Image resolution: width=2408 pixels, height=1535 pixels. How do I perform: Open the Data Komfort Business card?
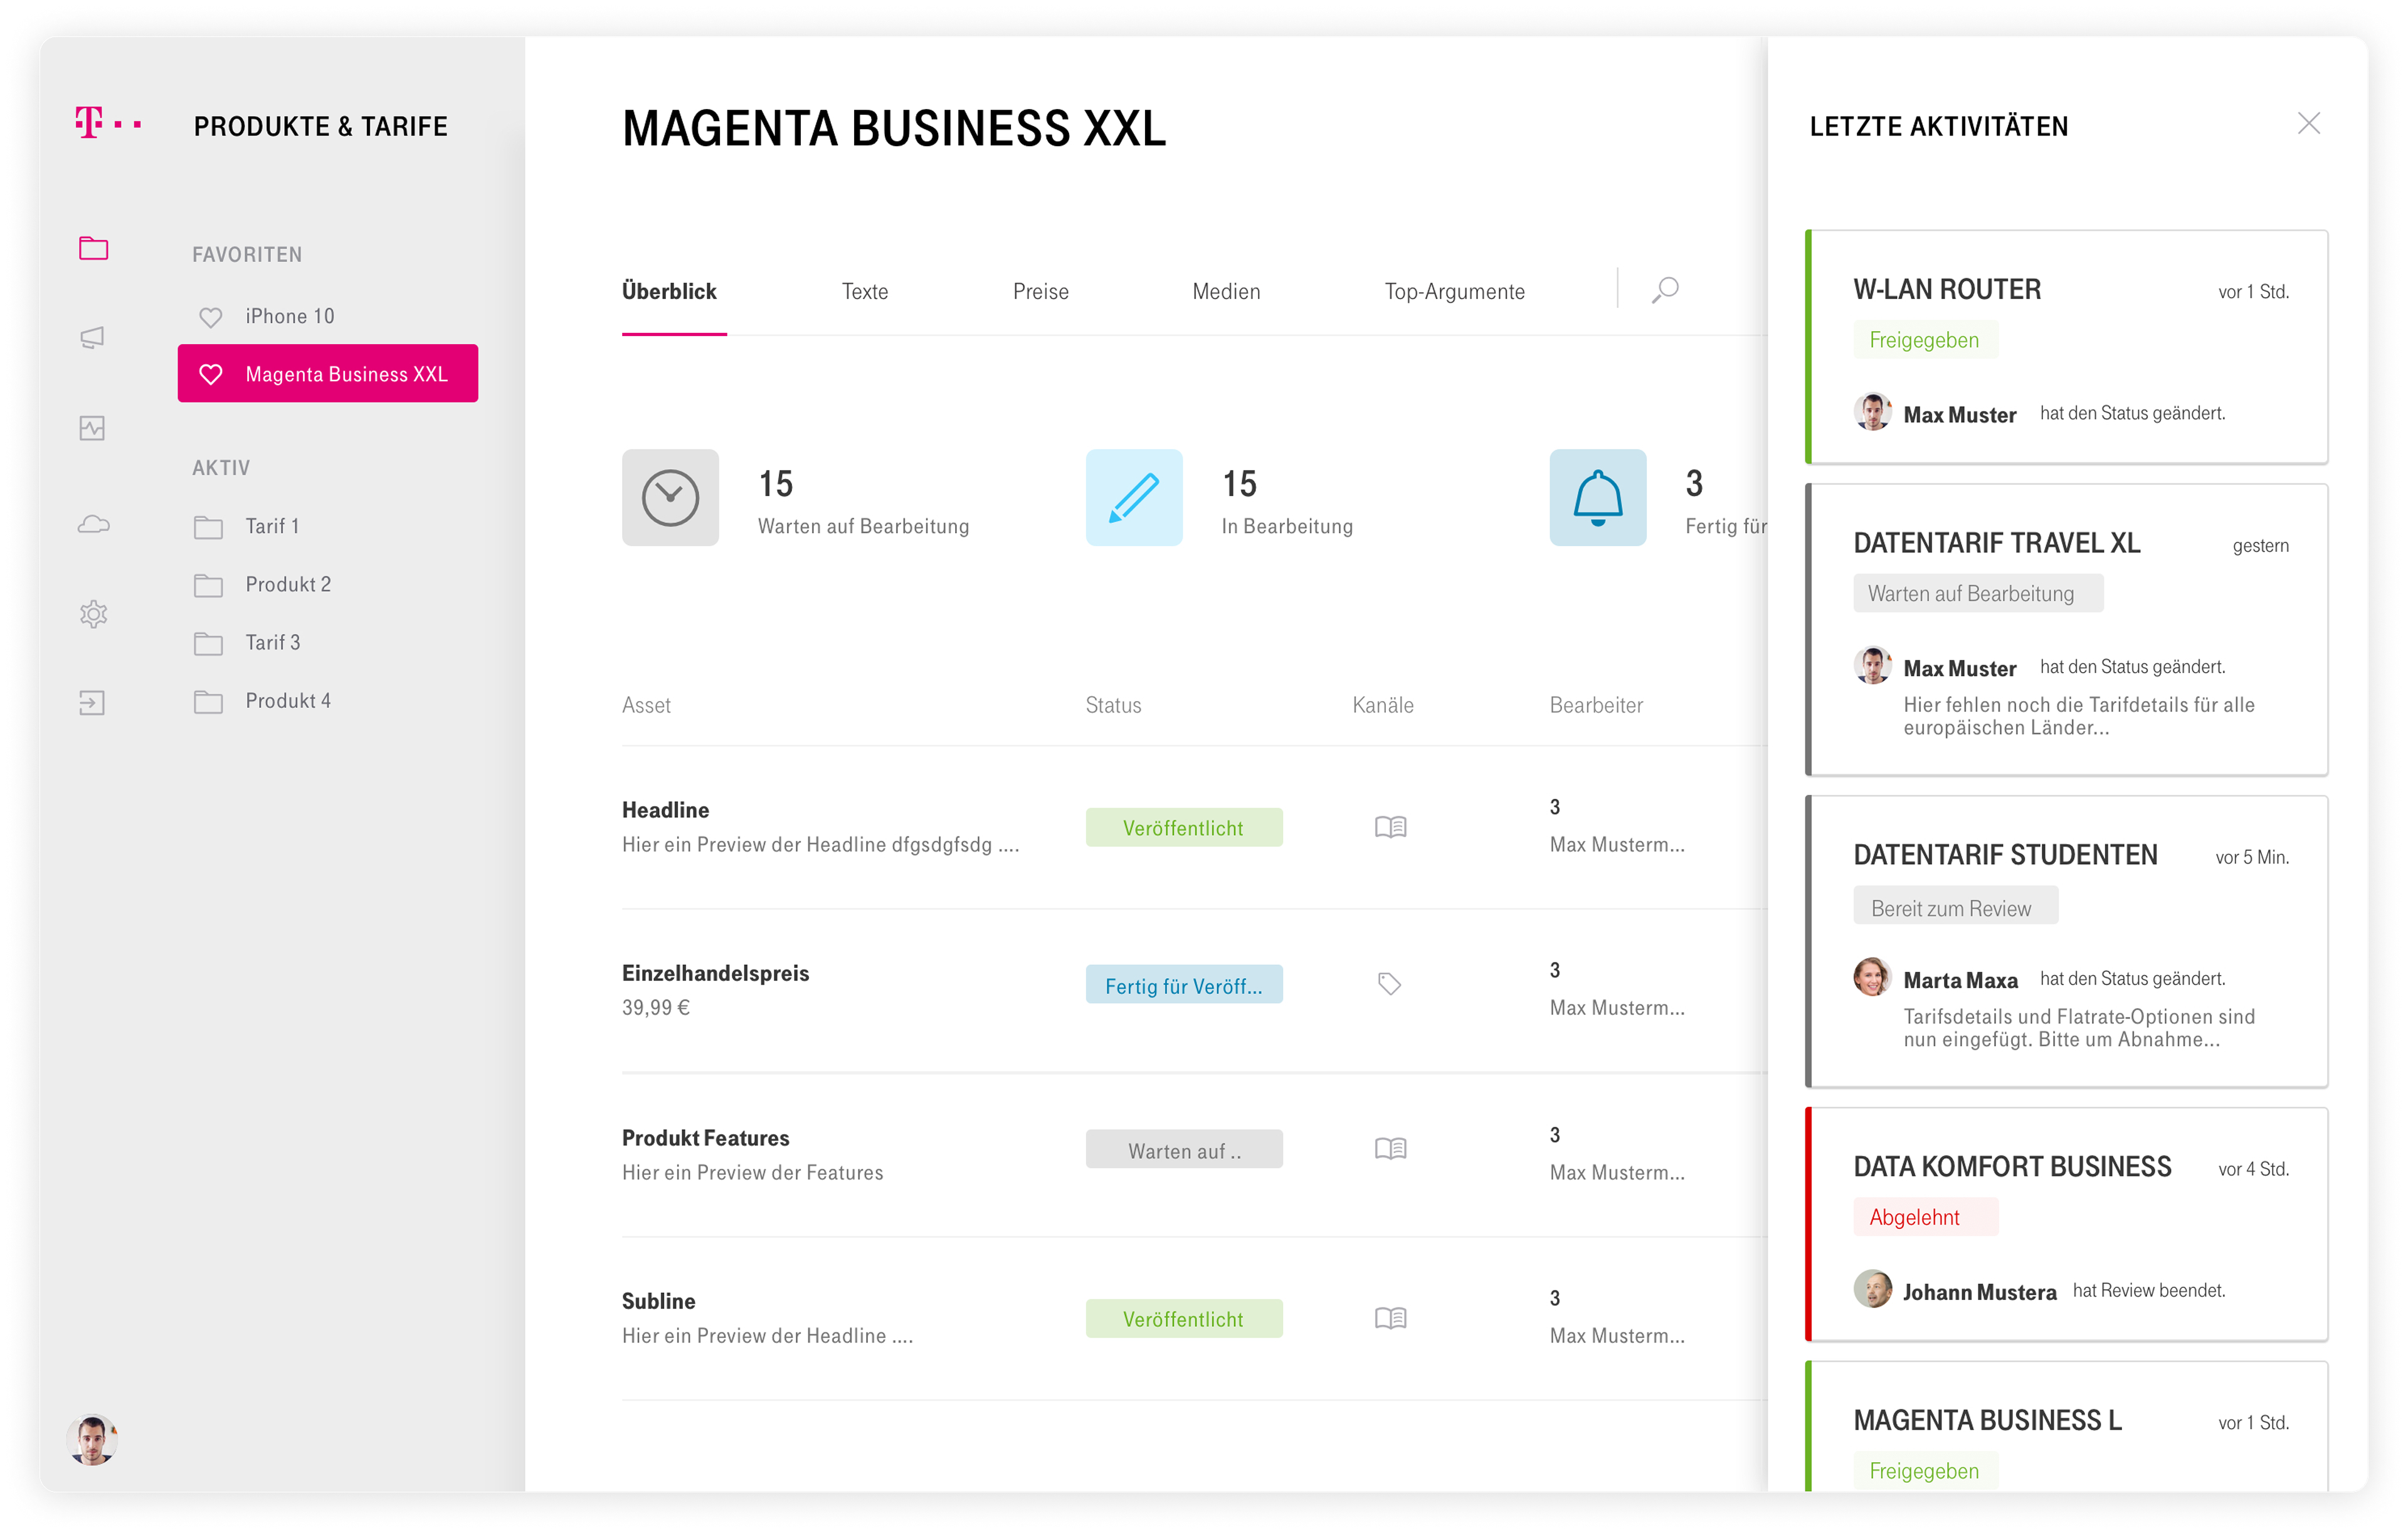tap(2067, 1224)
